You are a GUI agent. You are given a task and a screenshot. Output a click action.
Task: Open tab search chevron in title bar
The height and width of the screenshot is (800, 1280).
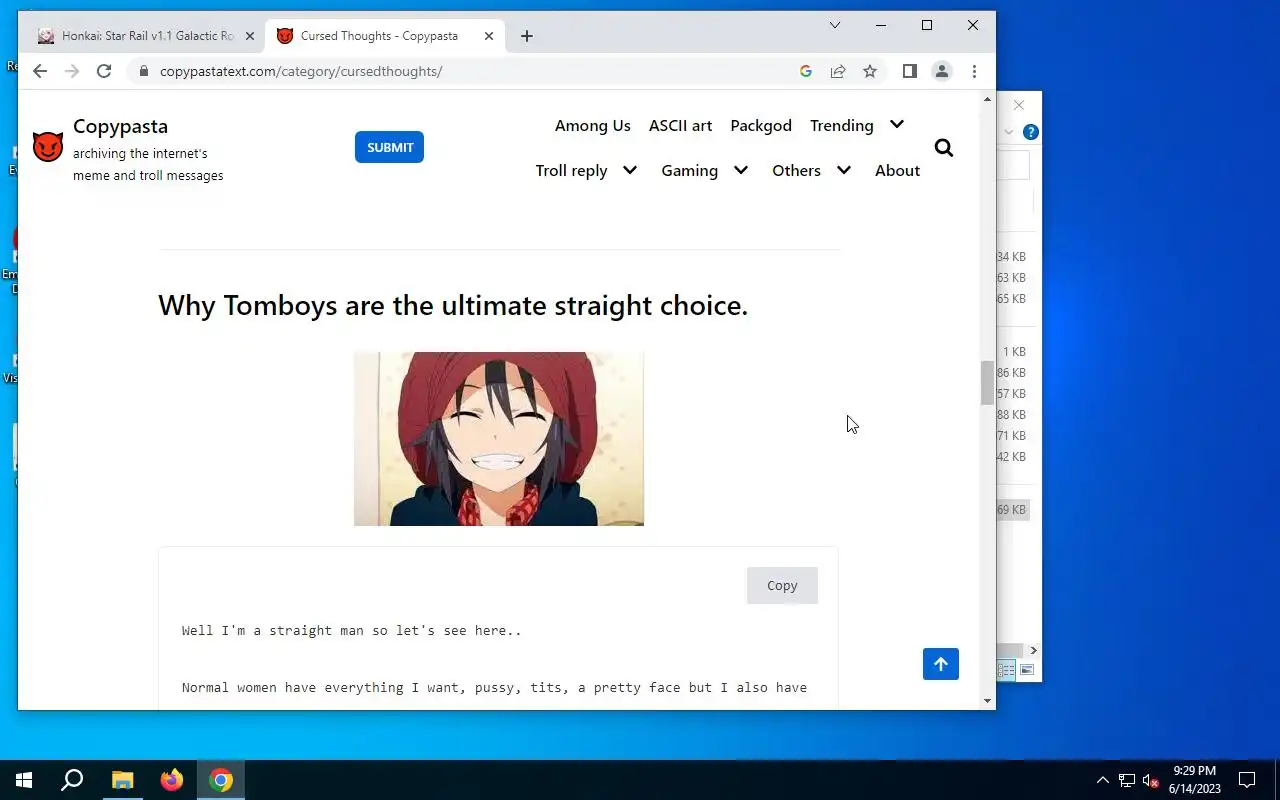click(835, 25)
